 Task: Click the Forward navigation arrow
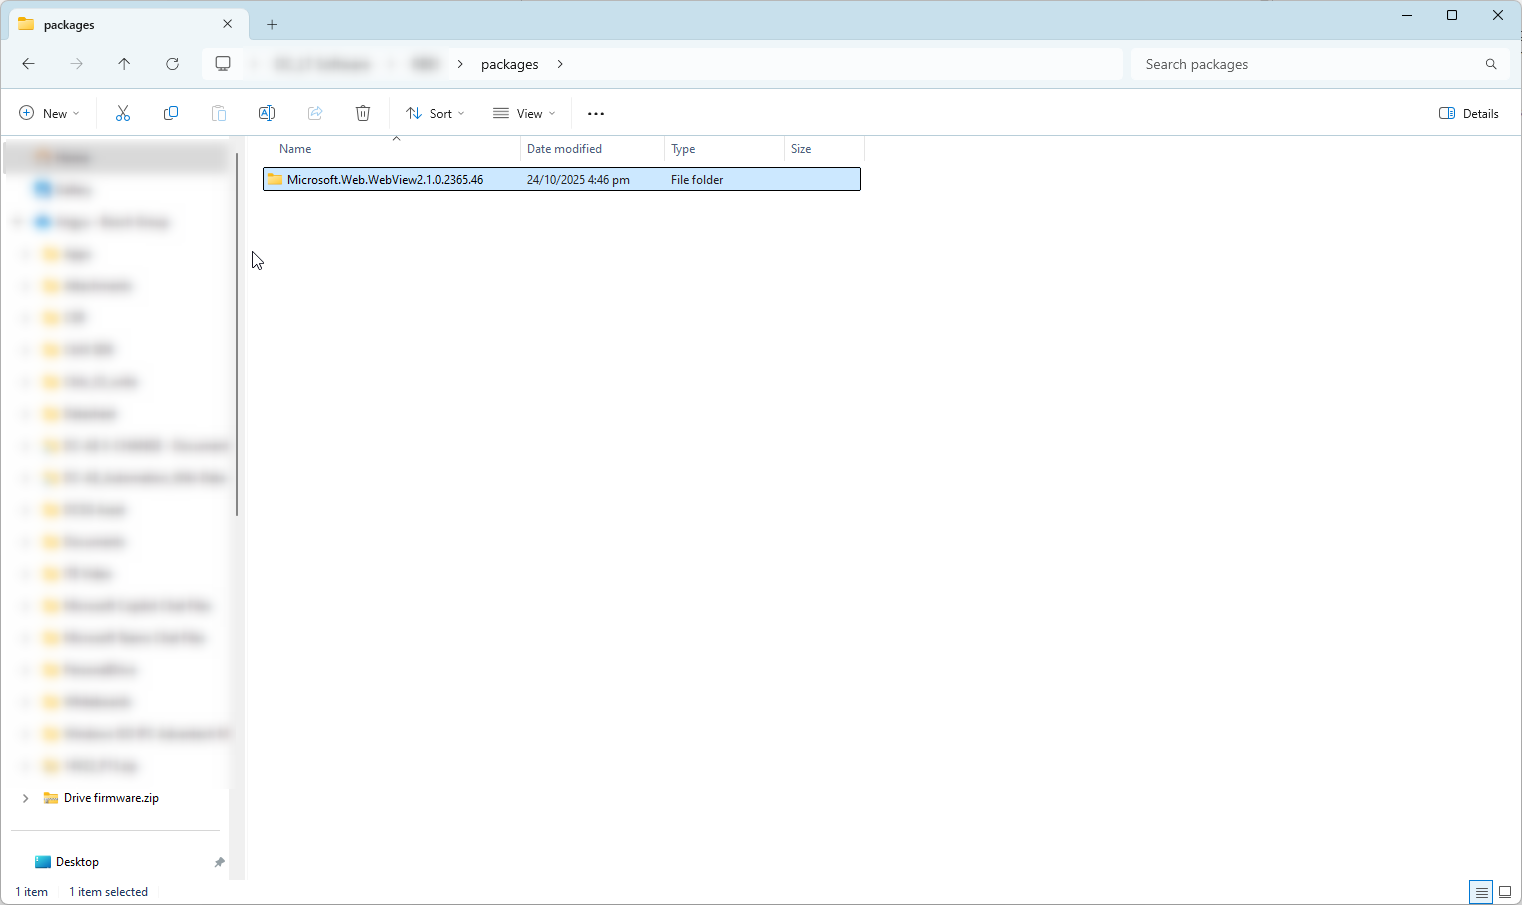pos(77,64)
